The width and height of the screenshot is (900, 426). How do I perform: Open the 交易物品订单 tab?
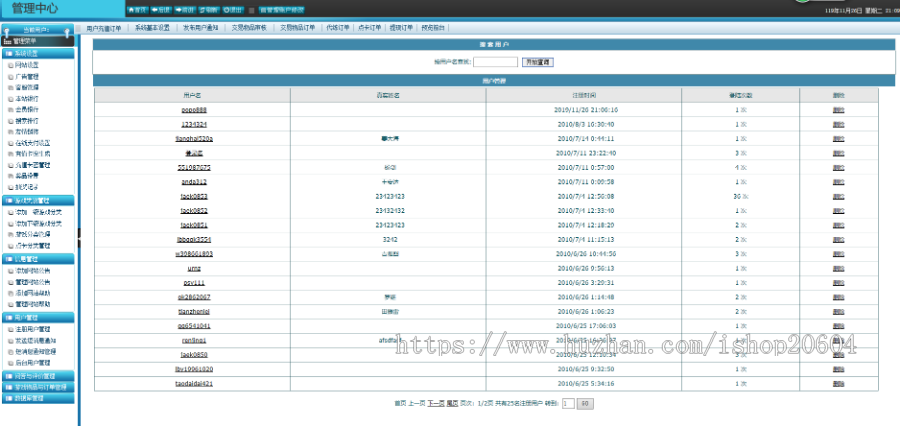click(x=297, y=28)
